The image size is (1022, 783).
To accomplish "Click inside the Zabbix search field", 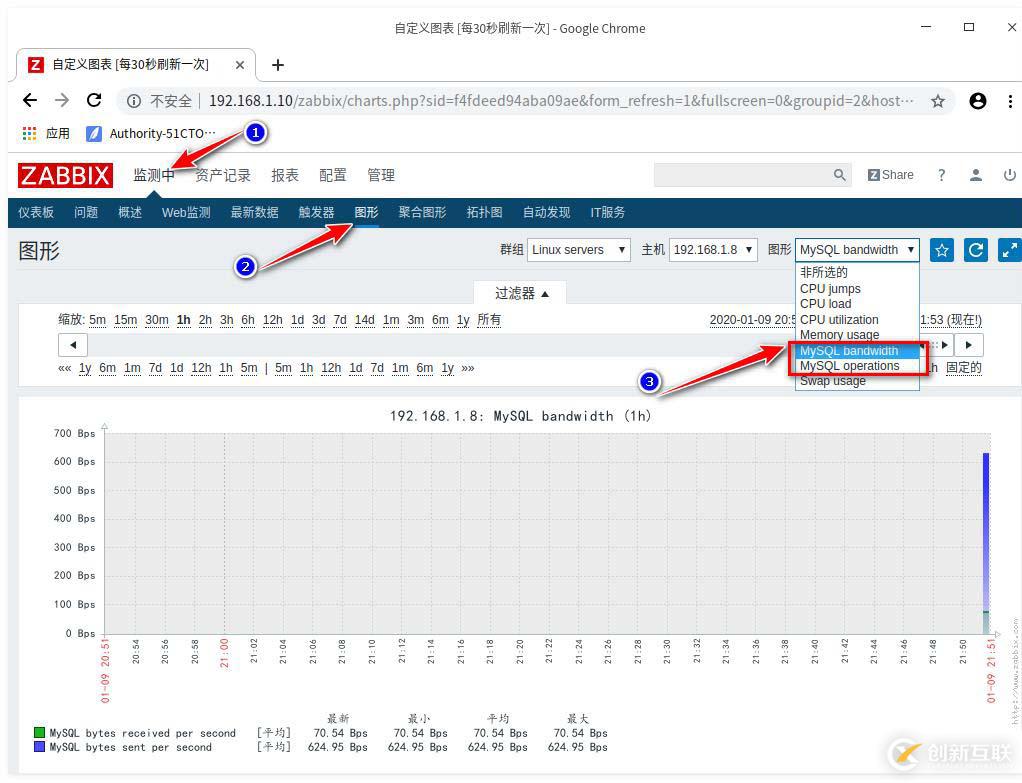I will pyautogui.click(x=743, y=175).
